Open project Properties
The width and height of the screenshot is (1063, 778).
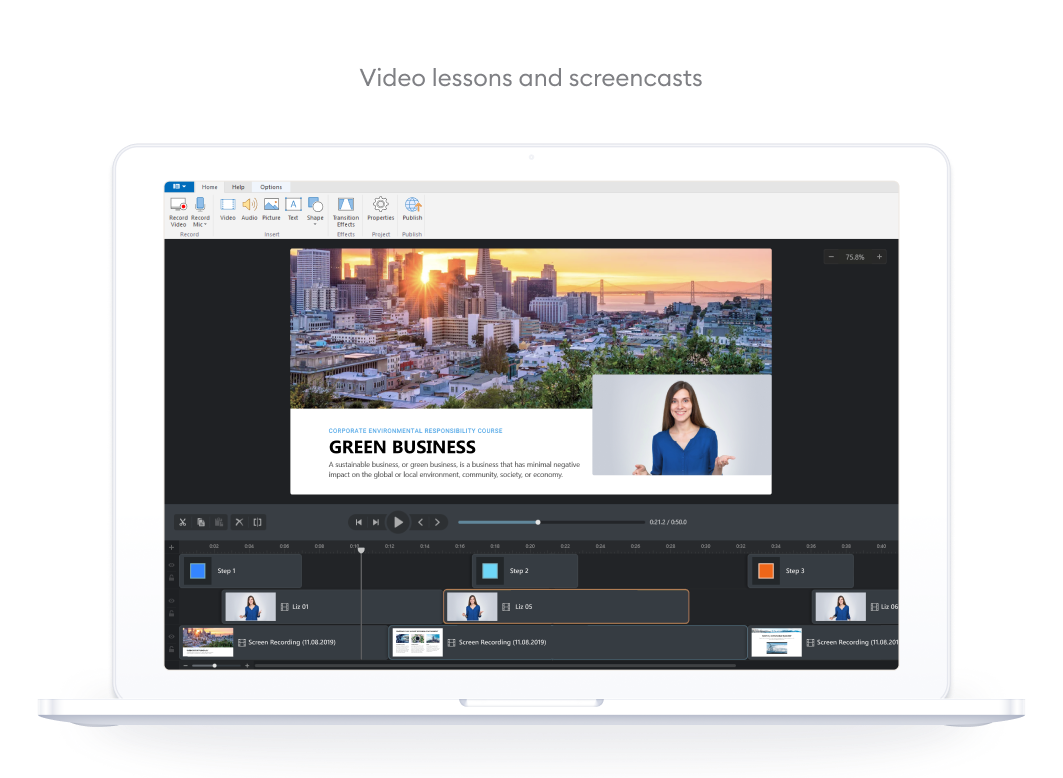point(381,209)
